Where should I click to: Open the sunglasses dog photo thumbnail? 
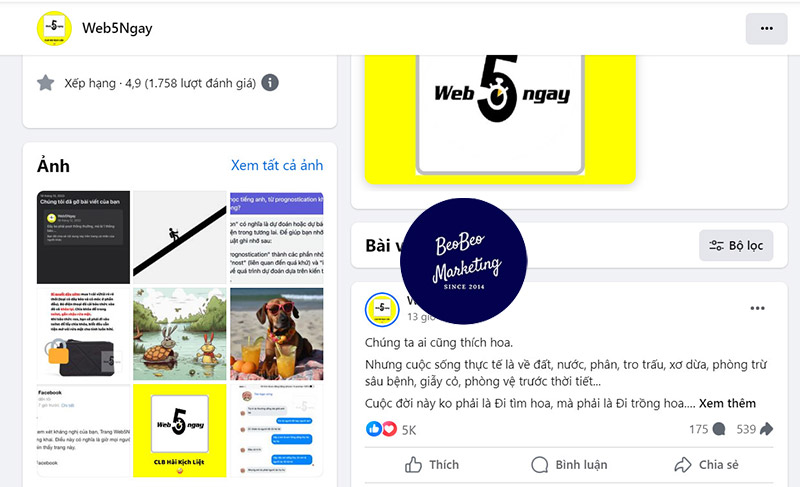(x=277, y=334)
